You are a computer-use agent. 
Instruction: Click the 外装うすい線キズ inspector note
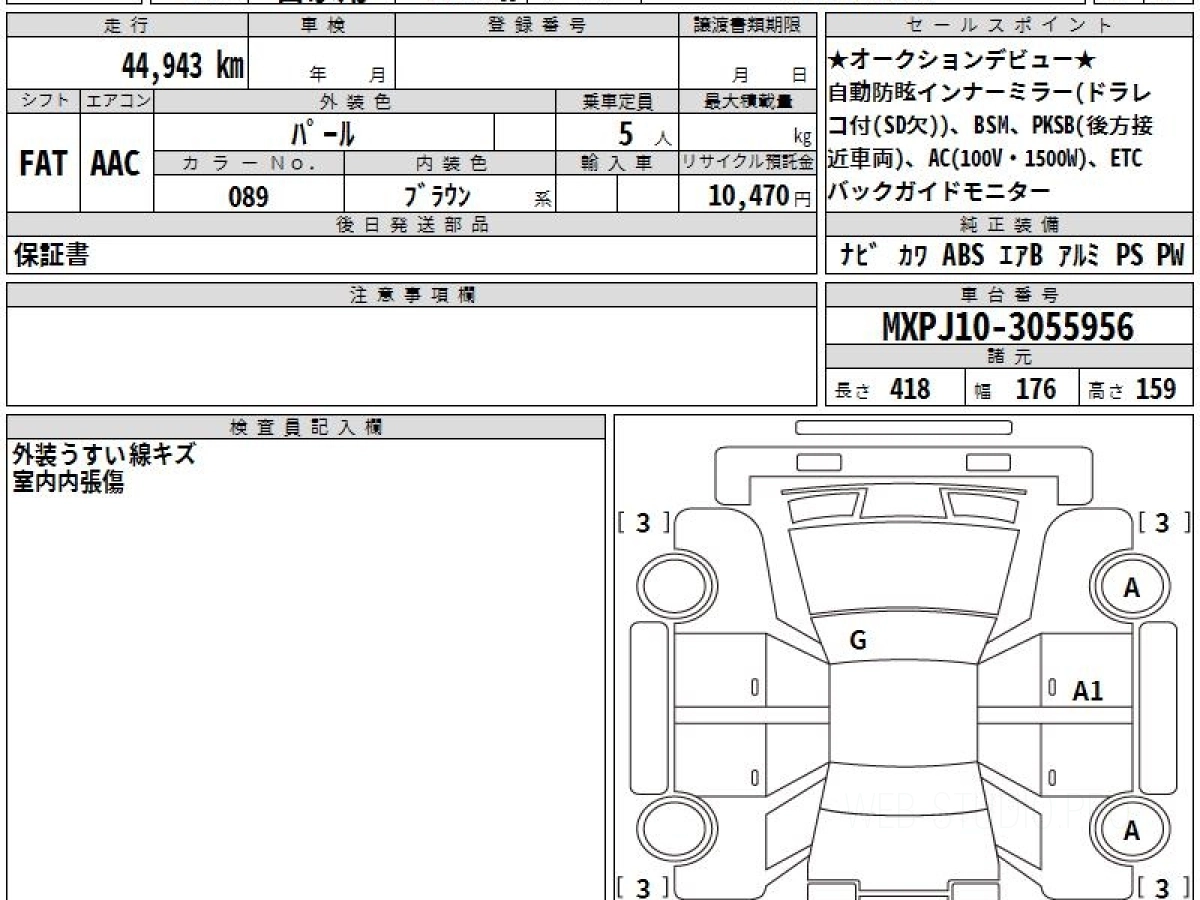pyautogui.click(x=104, y=456)
